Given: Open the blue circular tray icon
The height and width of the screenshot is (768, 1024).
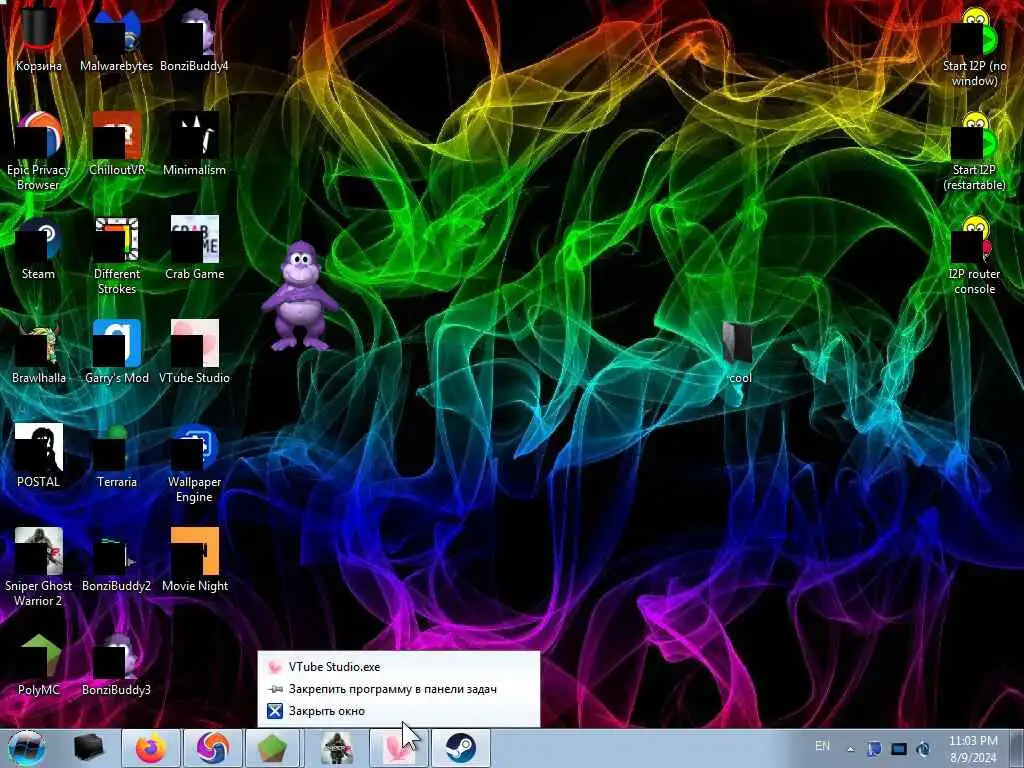Looking at the screenshot, I should pos(923,749).
